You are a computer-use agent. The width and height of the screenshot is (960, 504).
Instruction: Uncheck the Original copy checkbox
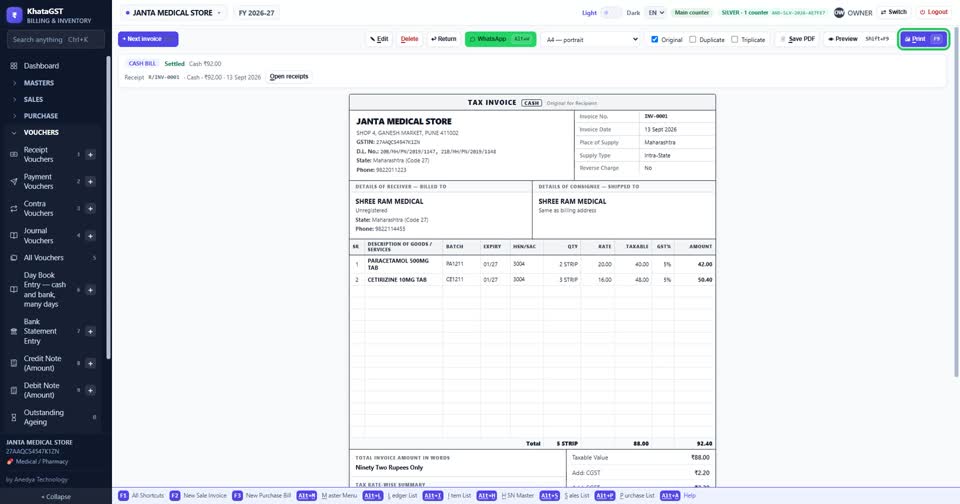654,39
